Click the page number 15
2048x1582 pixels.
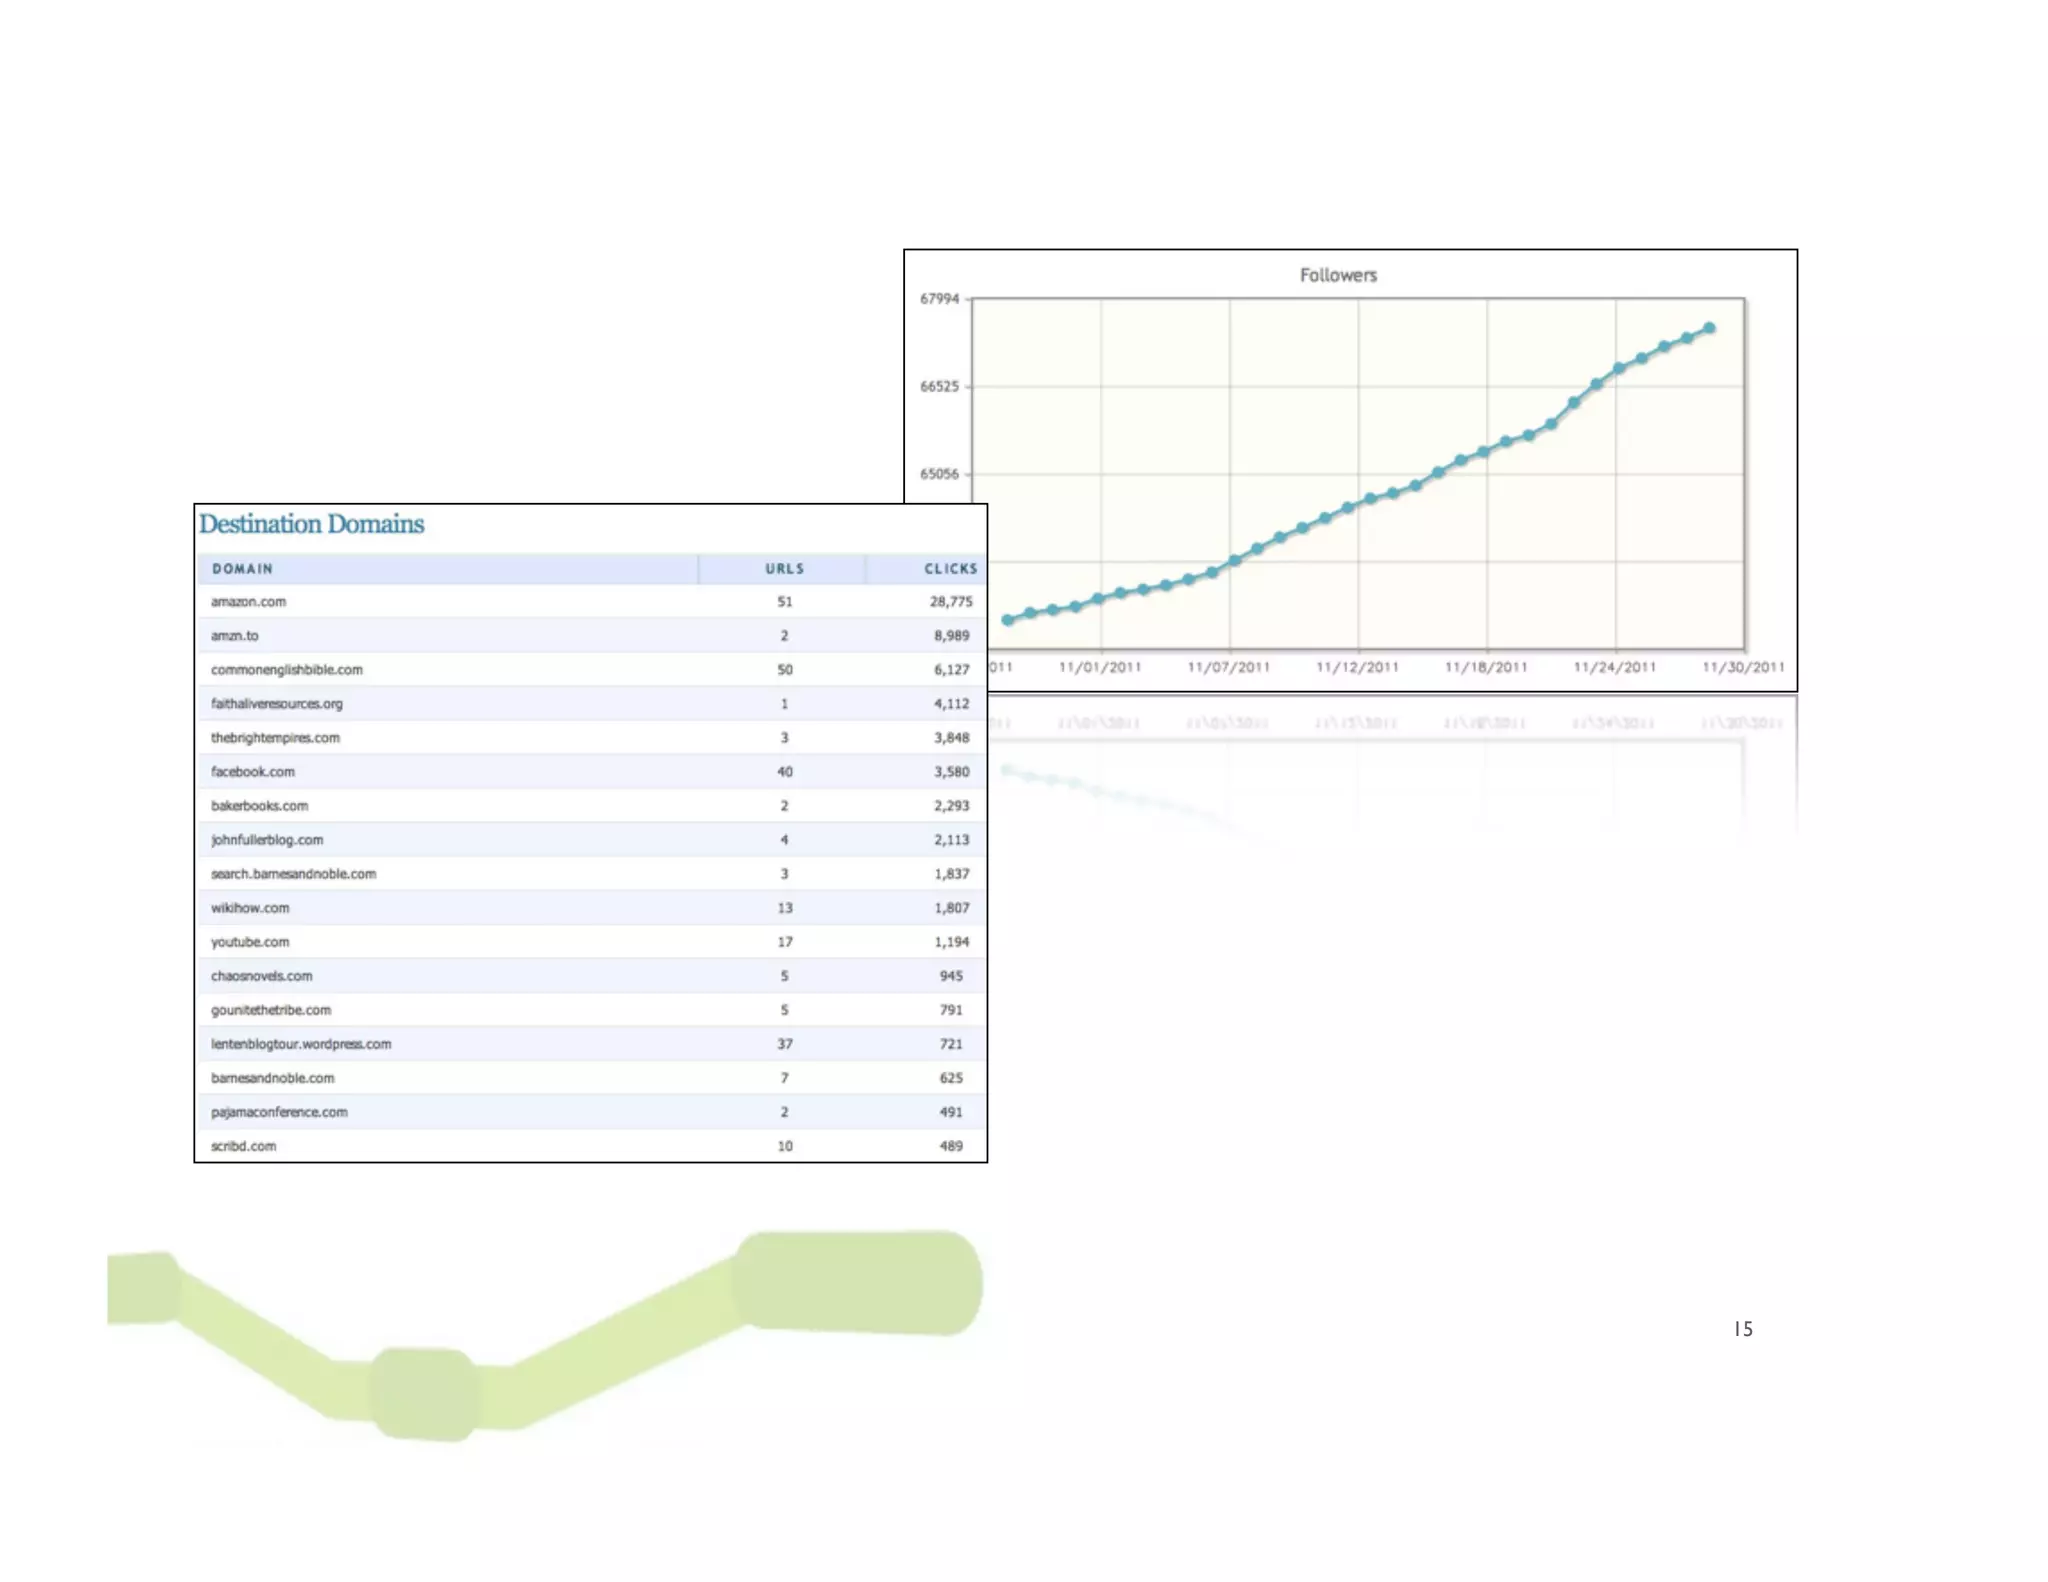pos(1743,1329)
